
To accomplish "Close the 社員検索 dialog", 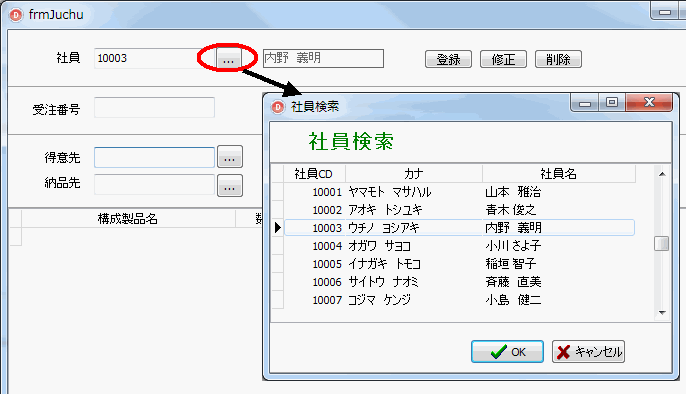I will pos(649,102).
